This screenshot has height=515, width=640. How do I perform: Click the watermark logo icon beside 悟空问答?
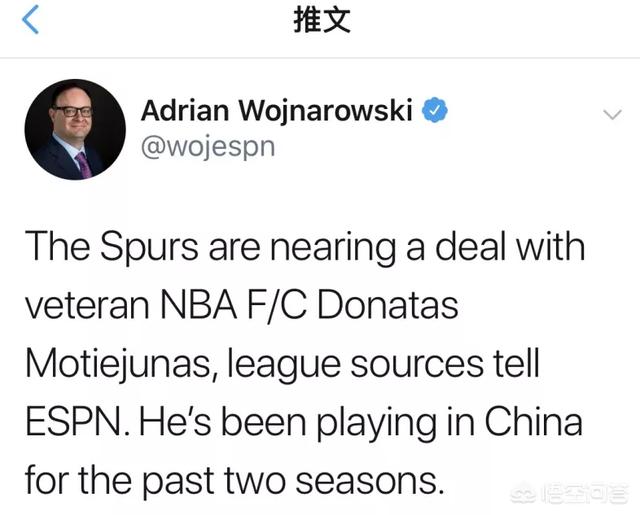click(525, 494)
